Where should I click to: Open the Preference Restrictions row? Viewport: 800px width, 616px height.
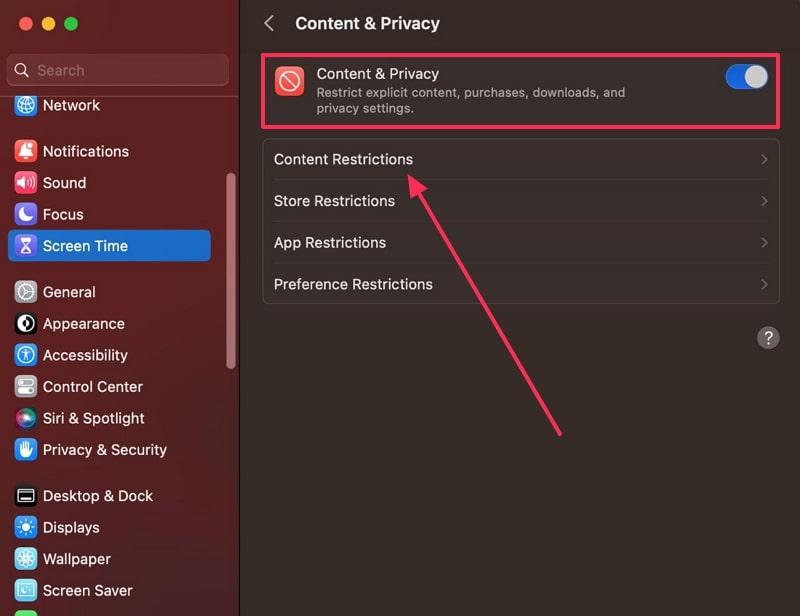coord(520,284)
